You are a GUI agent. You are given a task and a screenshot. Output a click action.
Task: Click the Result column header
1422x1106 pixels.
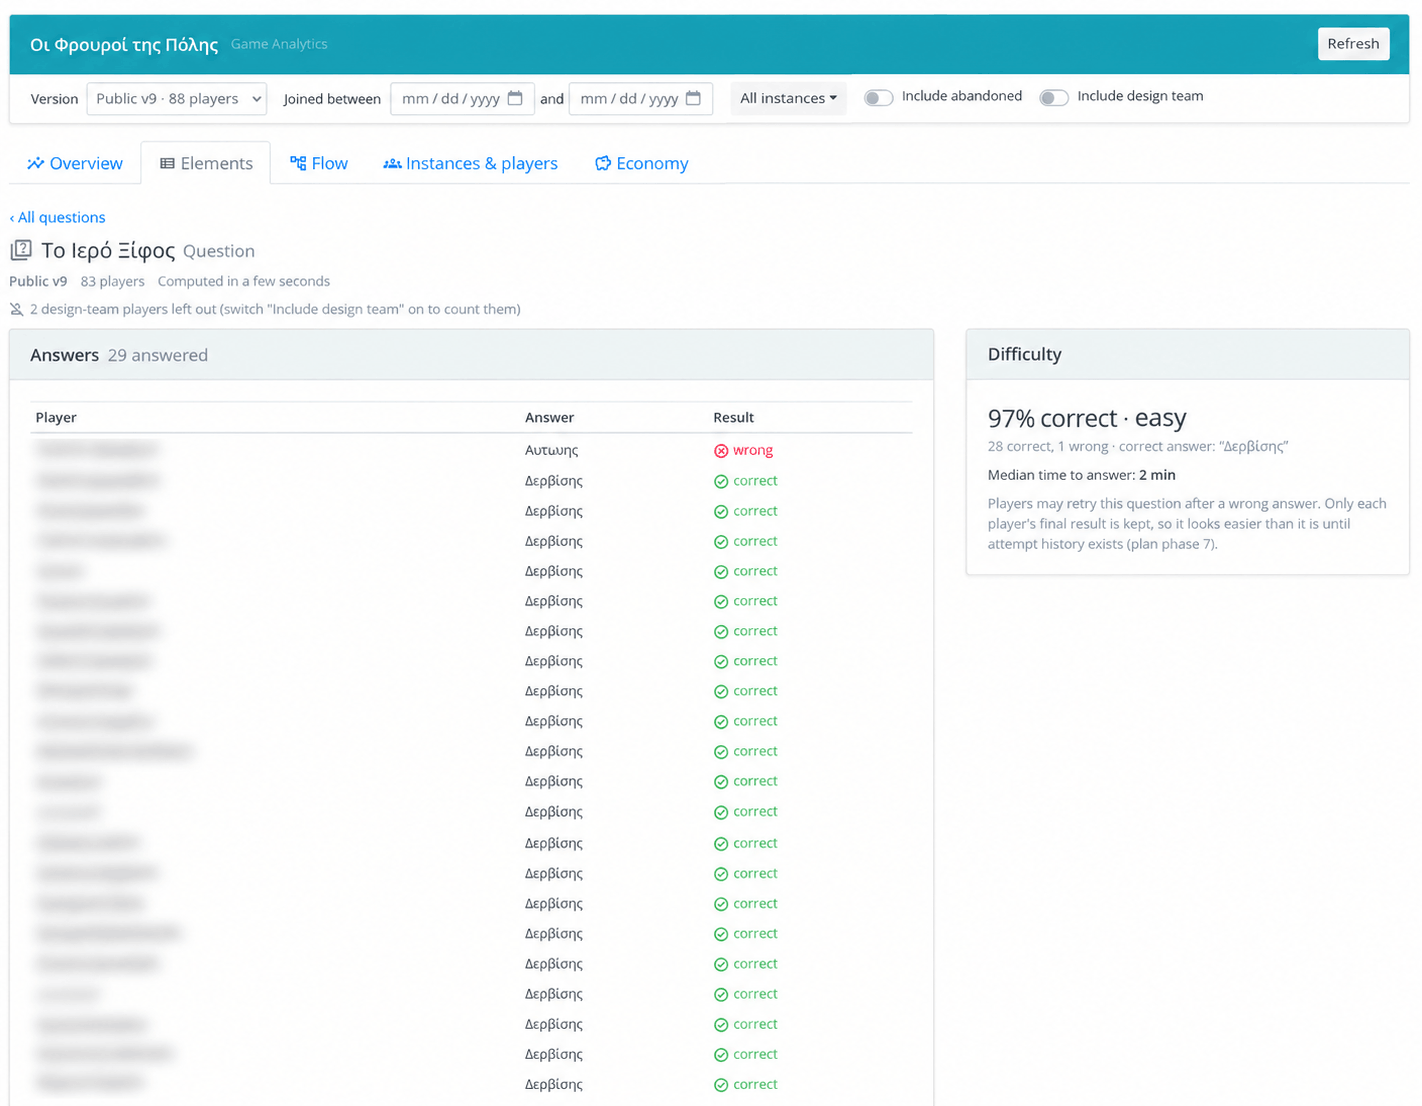[733, 417]
